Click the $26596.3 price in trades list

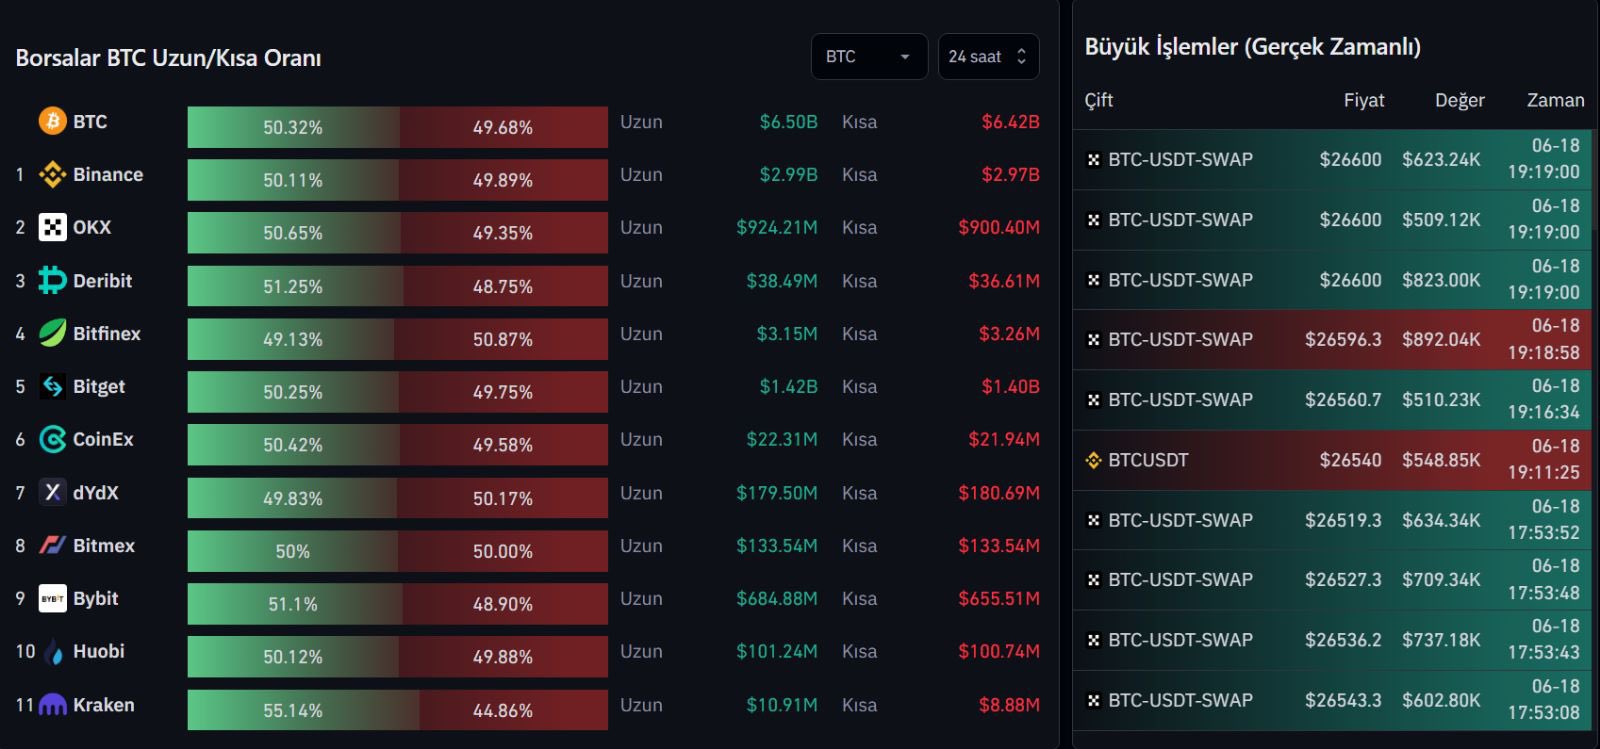coord(1343,339)
